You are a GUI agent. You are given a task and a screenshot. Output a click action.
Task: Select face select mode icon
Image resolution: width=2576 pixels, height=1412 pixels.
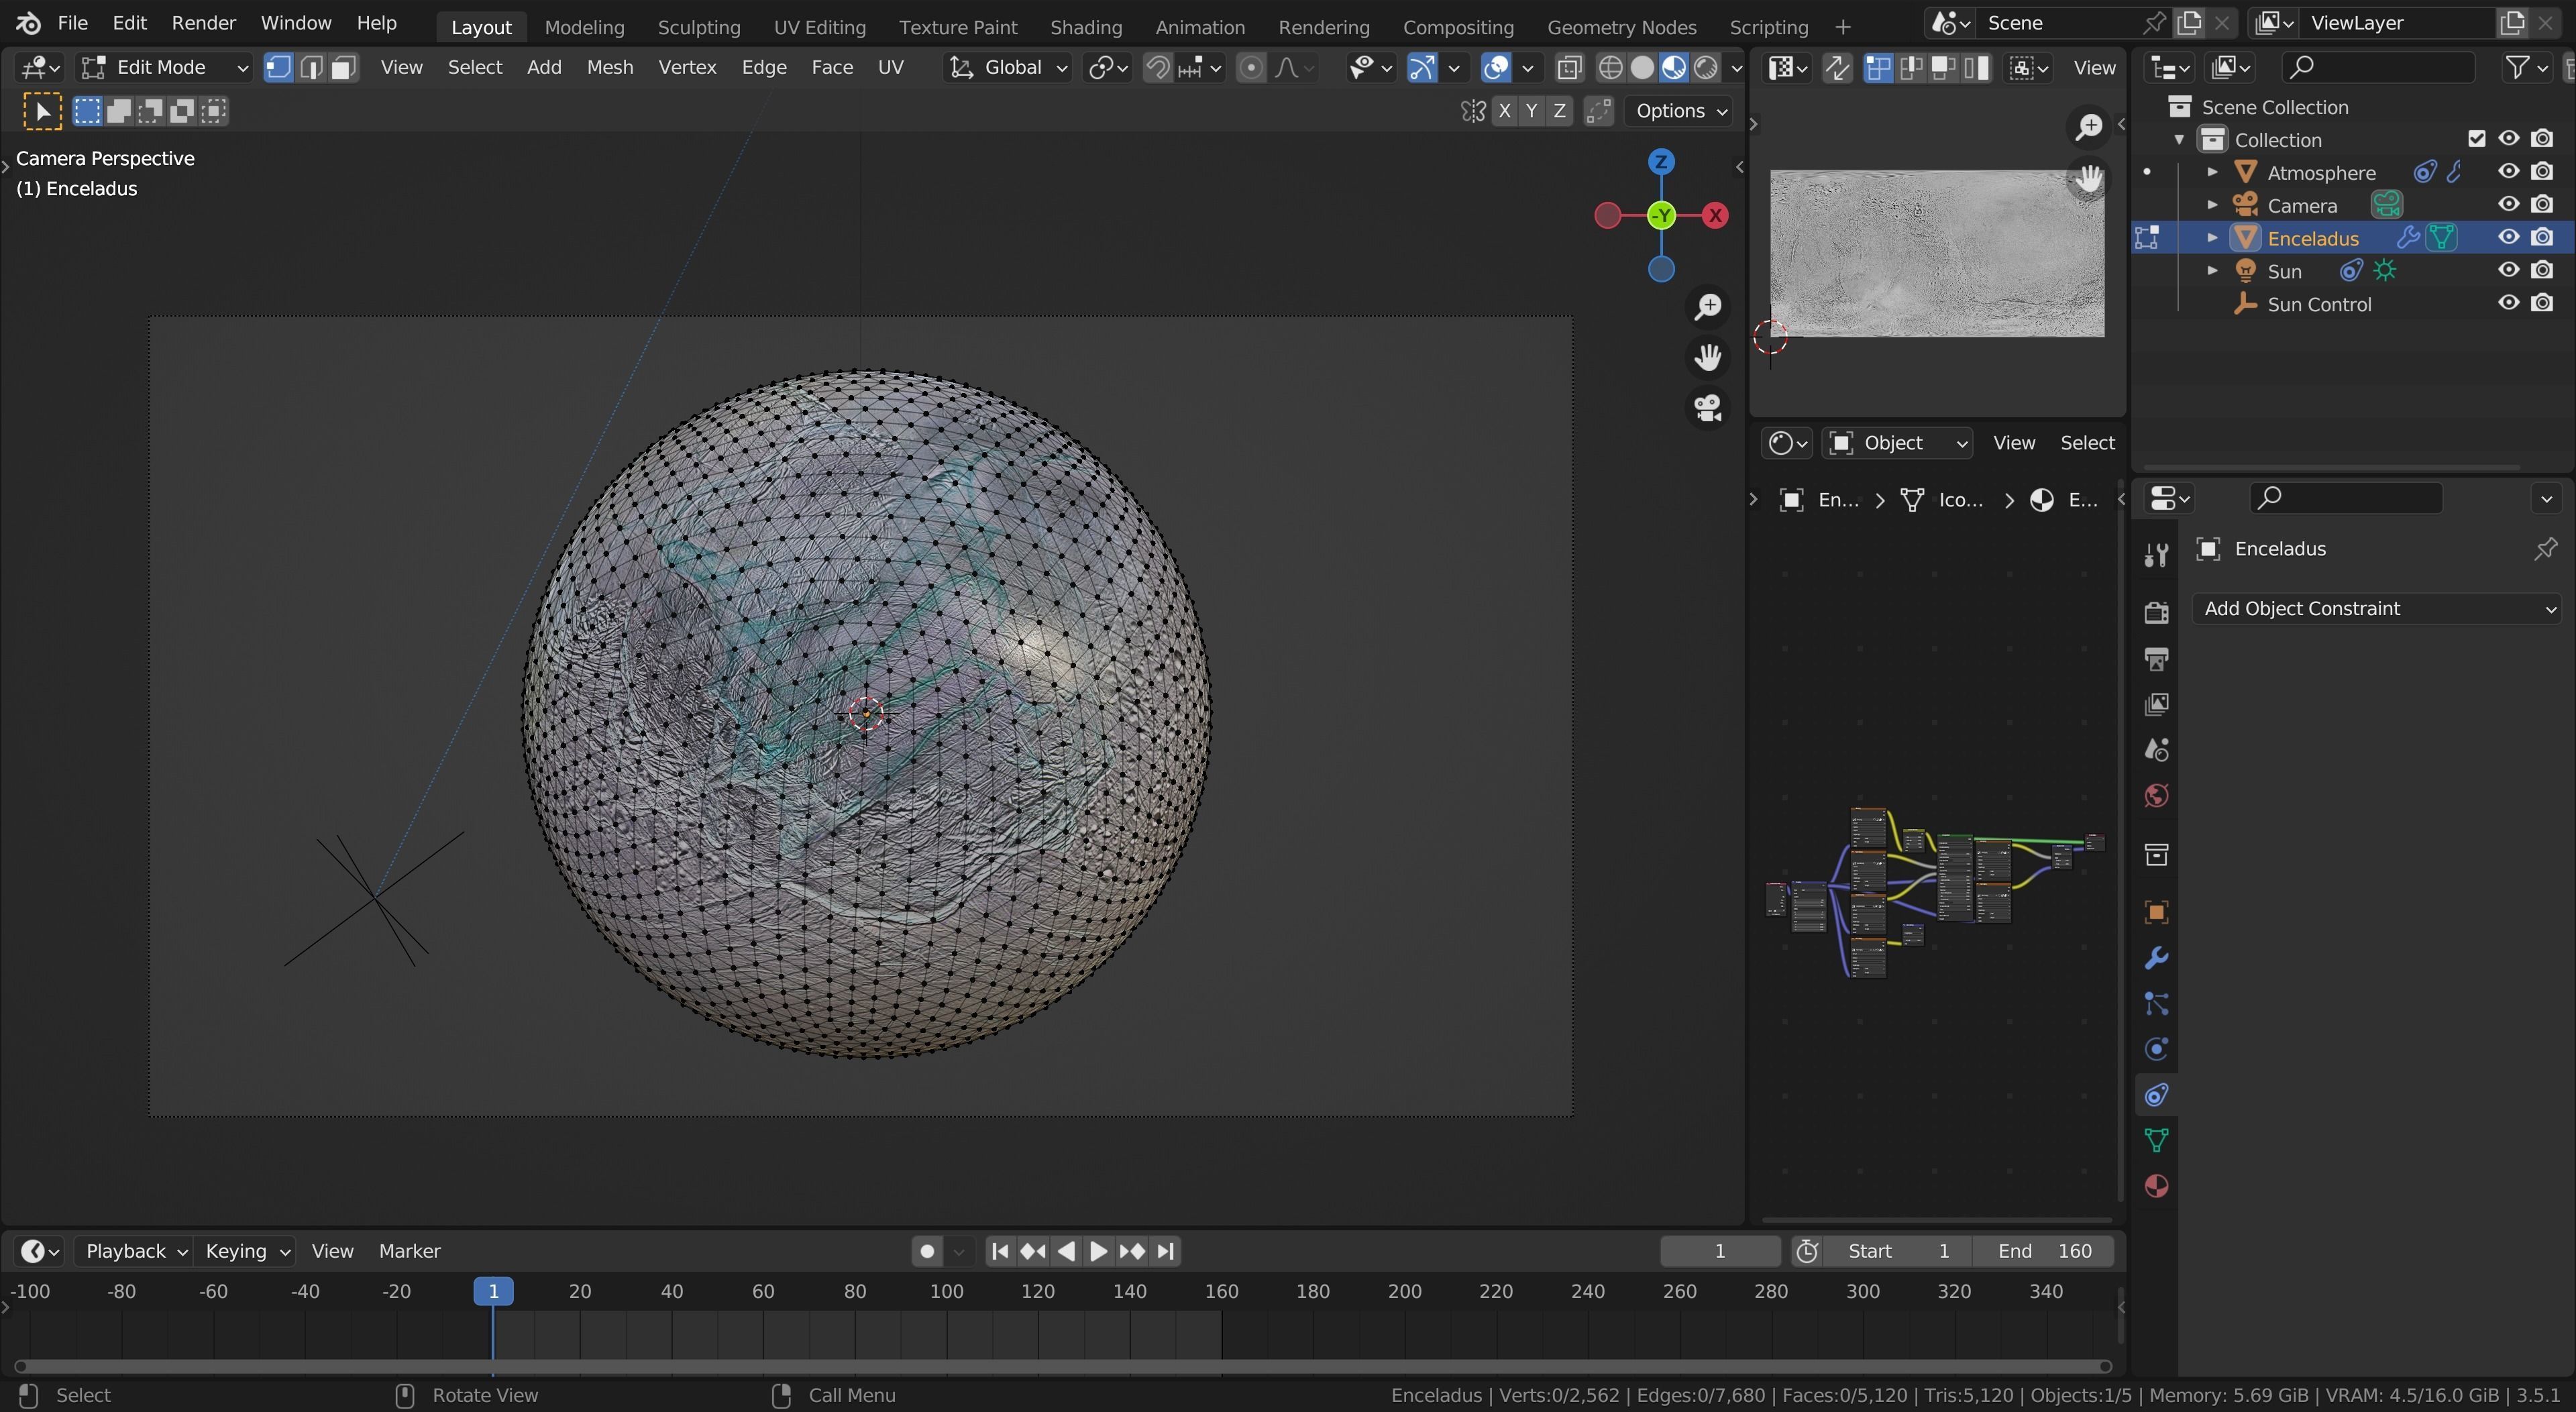(x=344, y=67)
